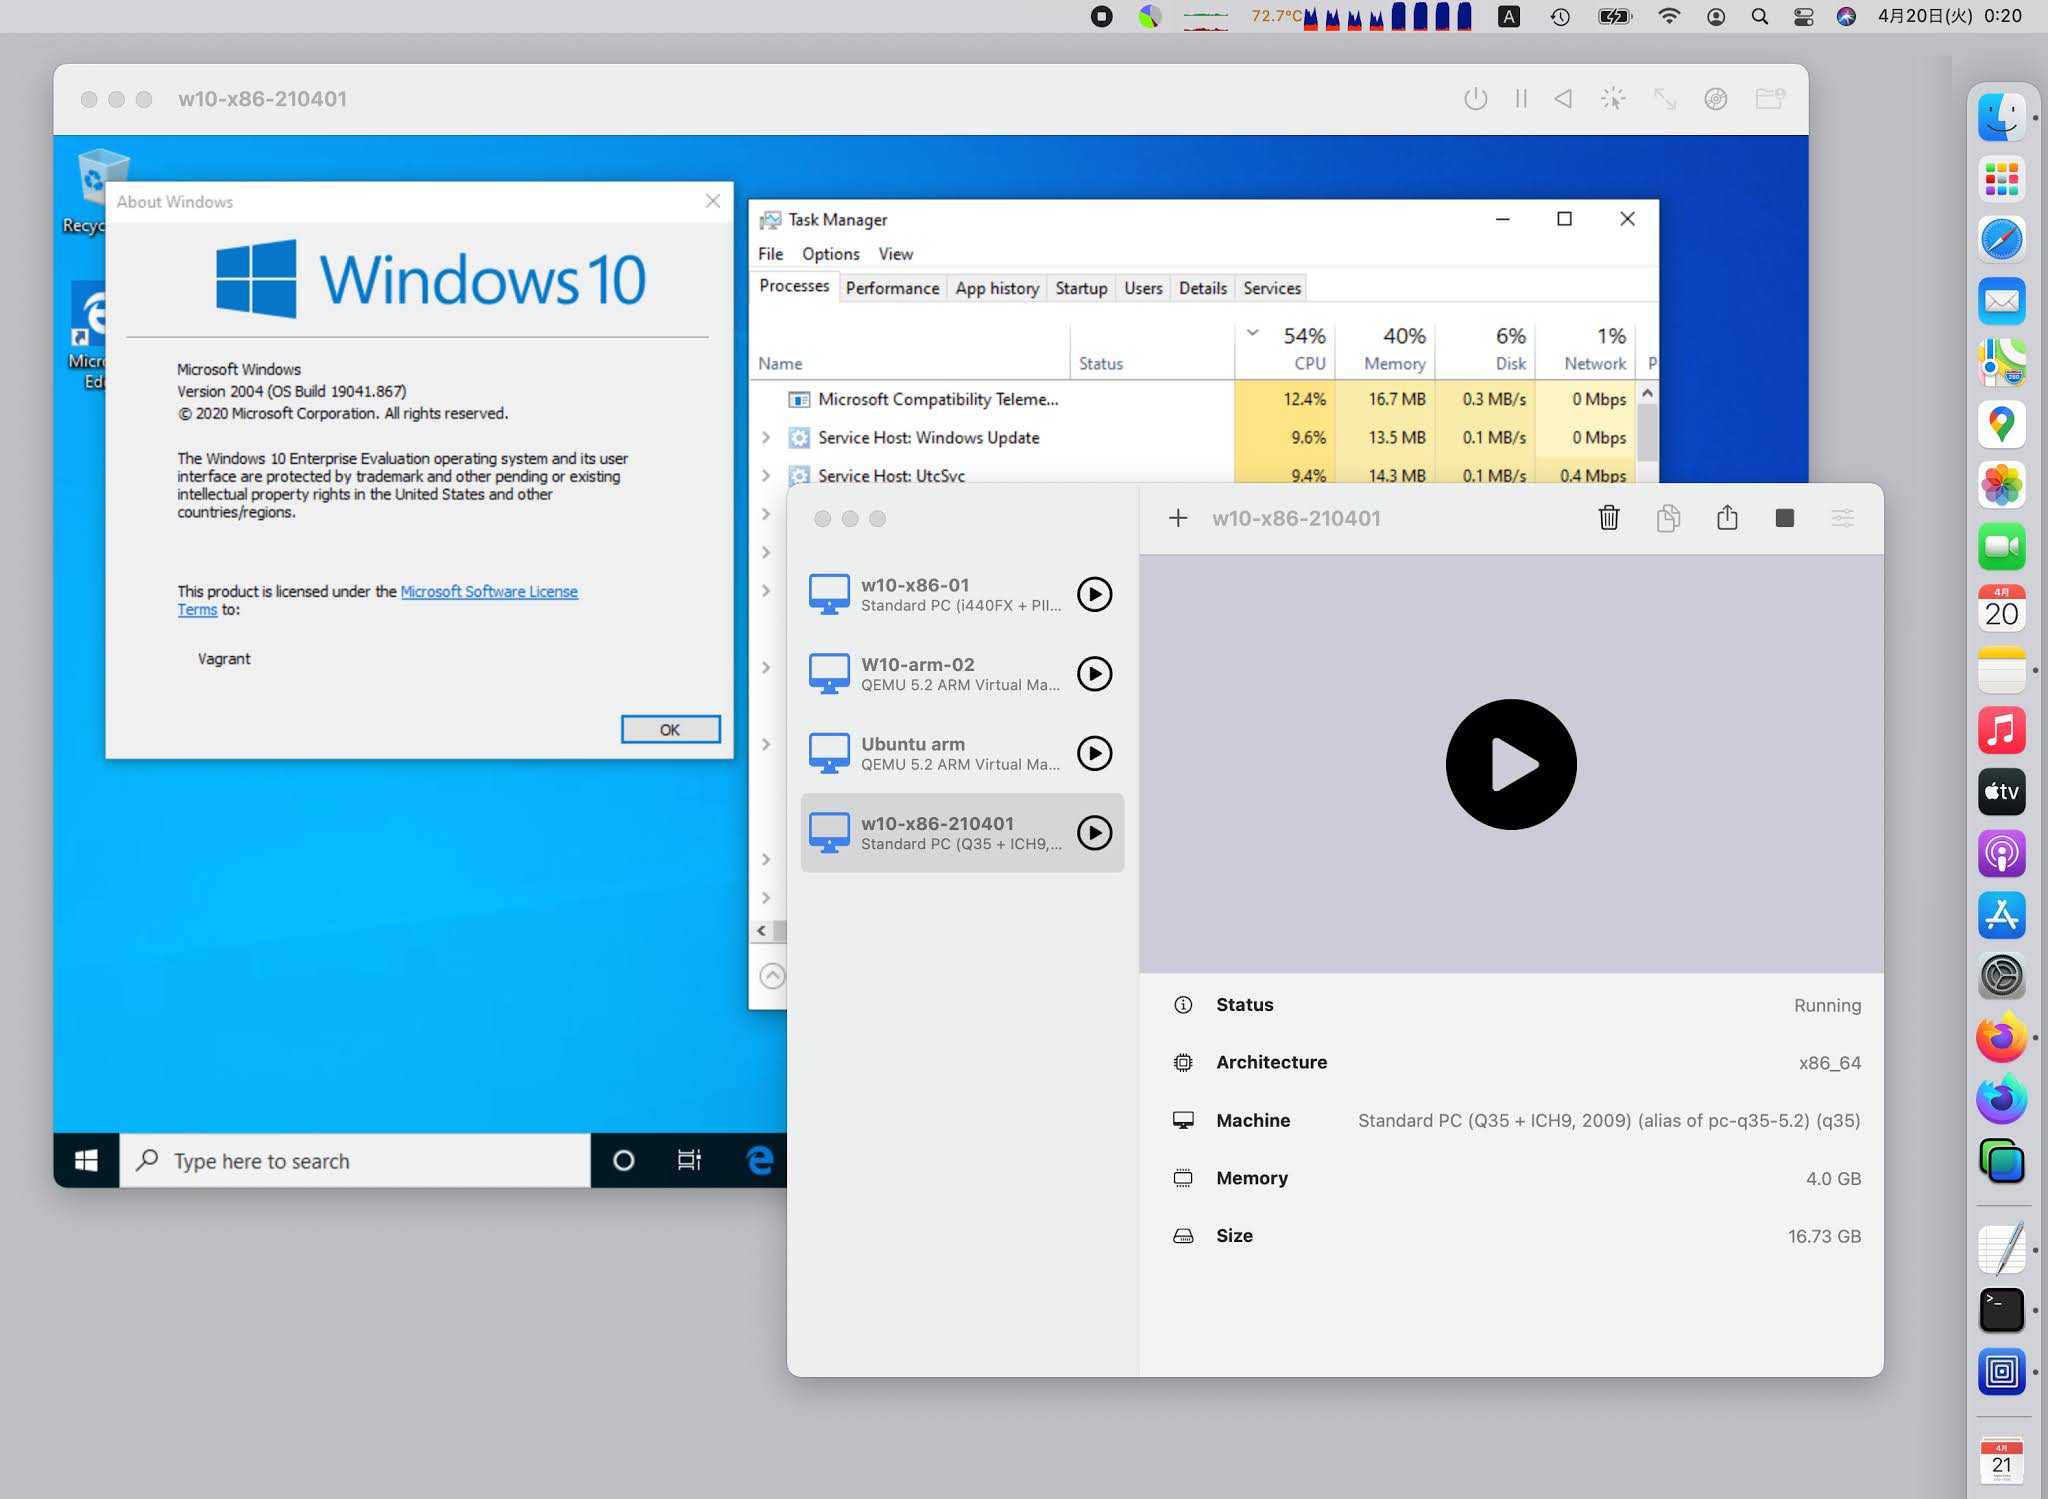This screenshot has height=1499, width=2048.
Task: Click the clone VM icon in UTM toolbar
Action: tap(1667, 518)
